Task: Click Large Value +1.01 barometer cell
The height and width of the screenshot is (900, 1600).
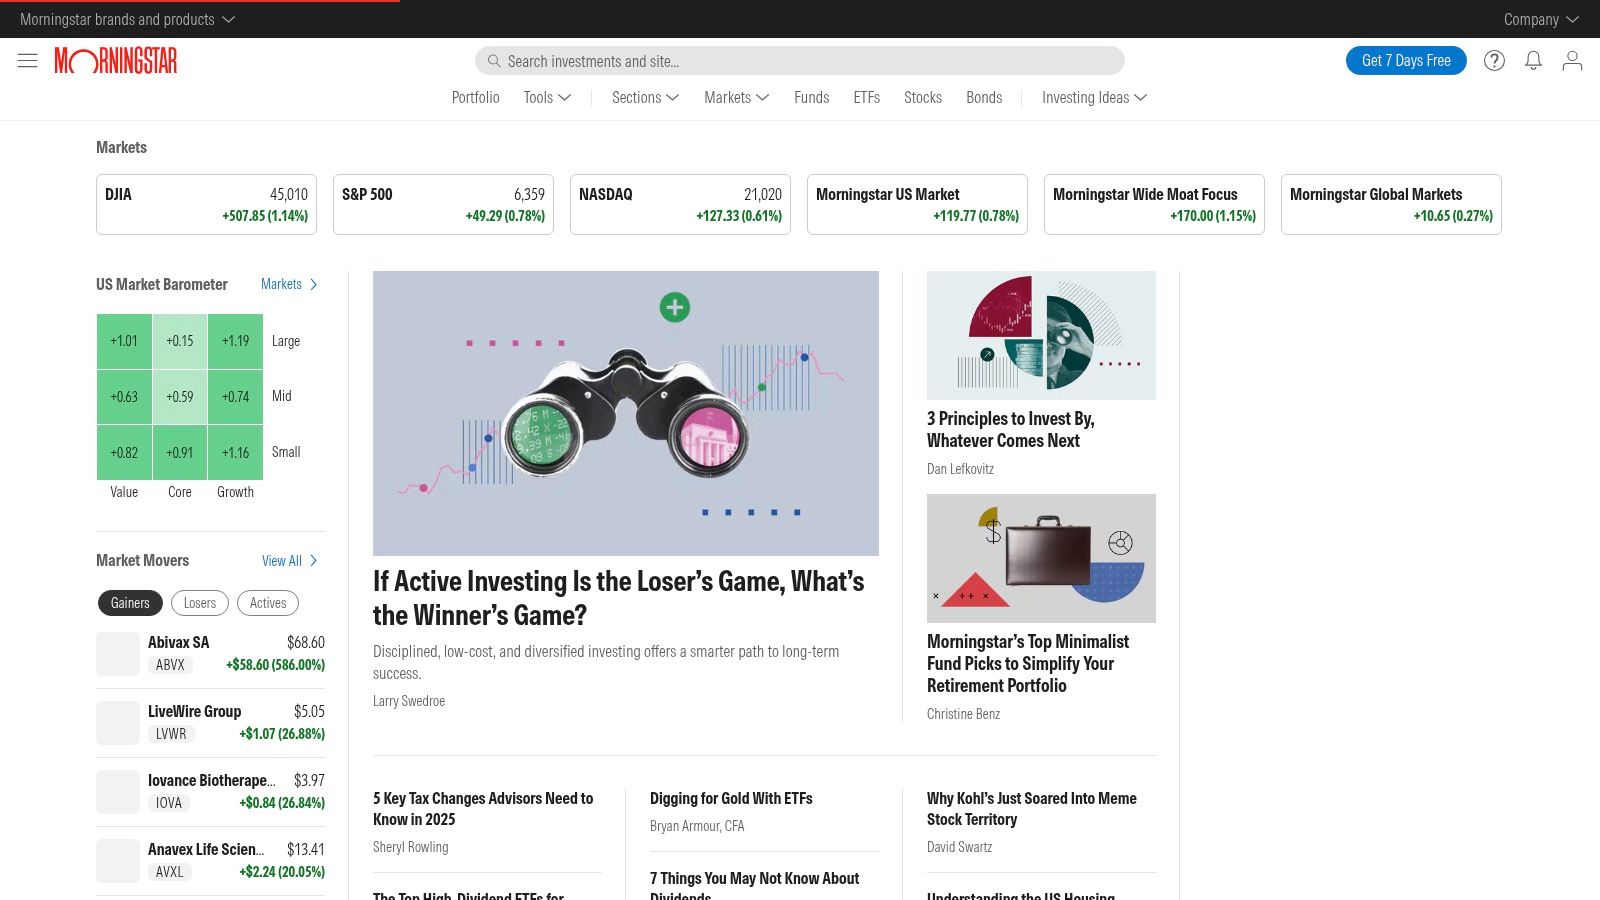Action: (x=124, y=341)
